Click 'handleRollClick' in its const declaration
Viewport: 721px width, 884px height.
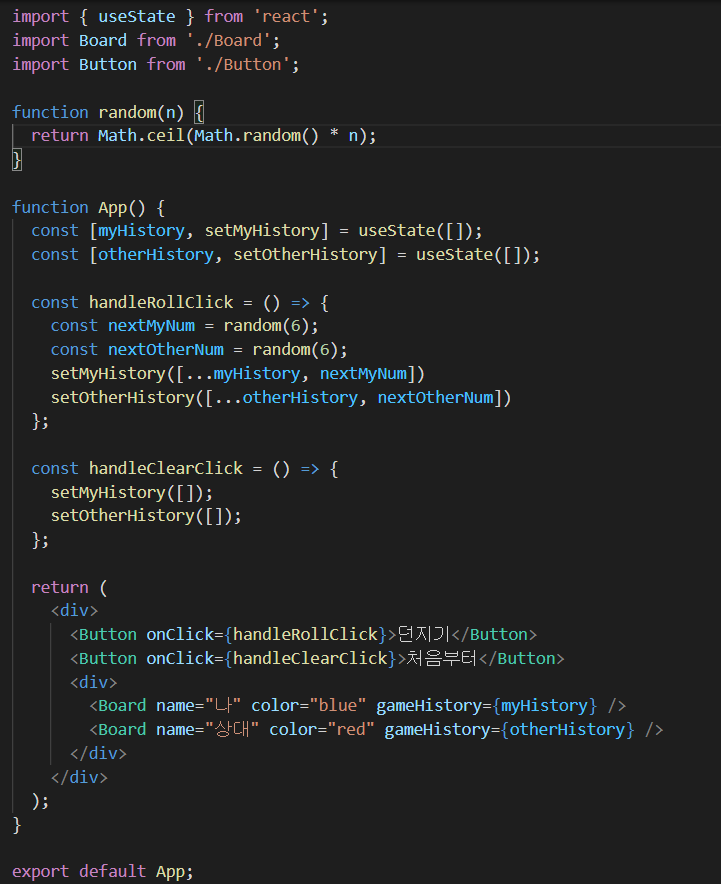click(x=161, y=302)
